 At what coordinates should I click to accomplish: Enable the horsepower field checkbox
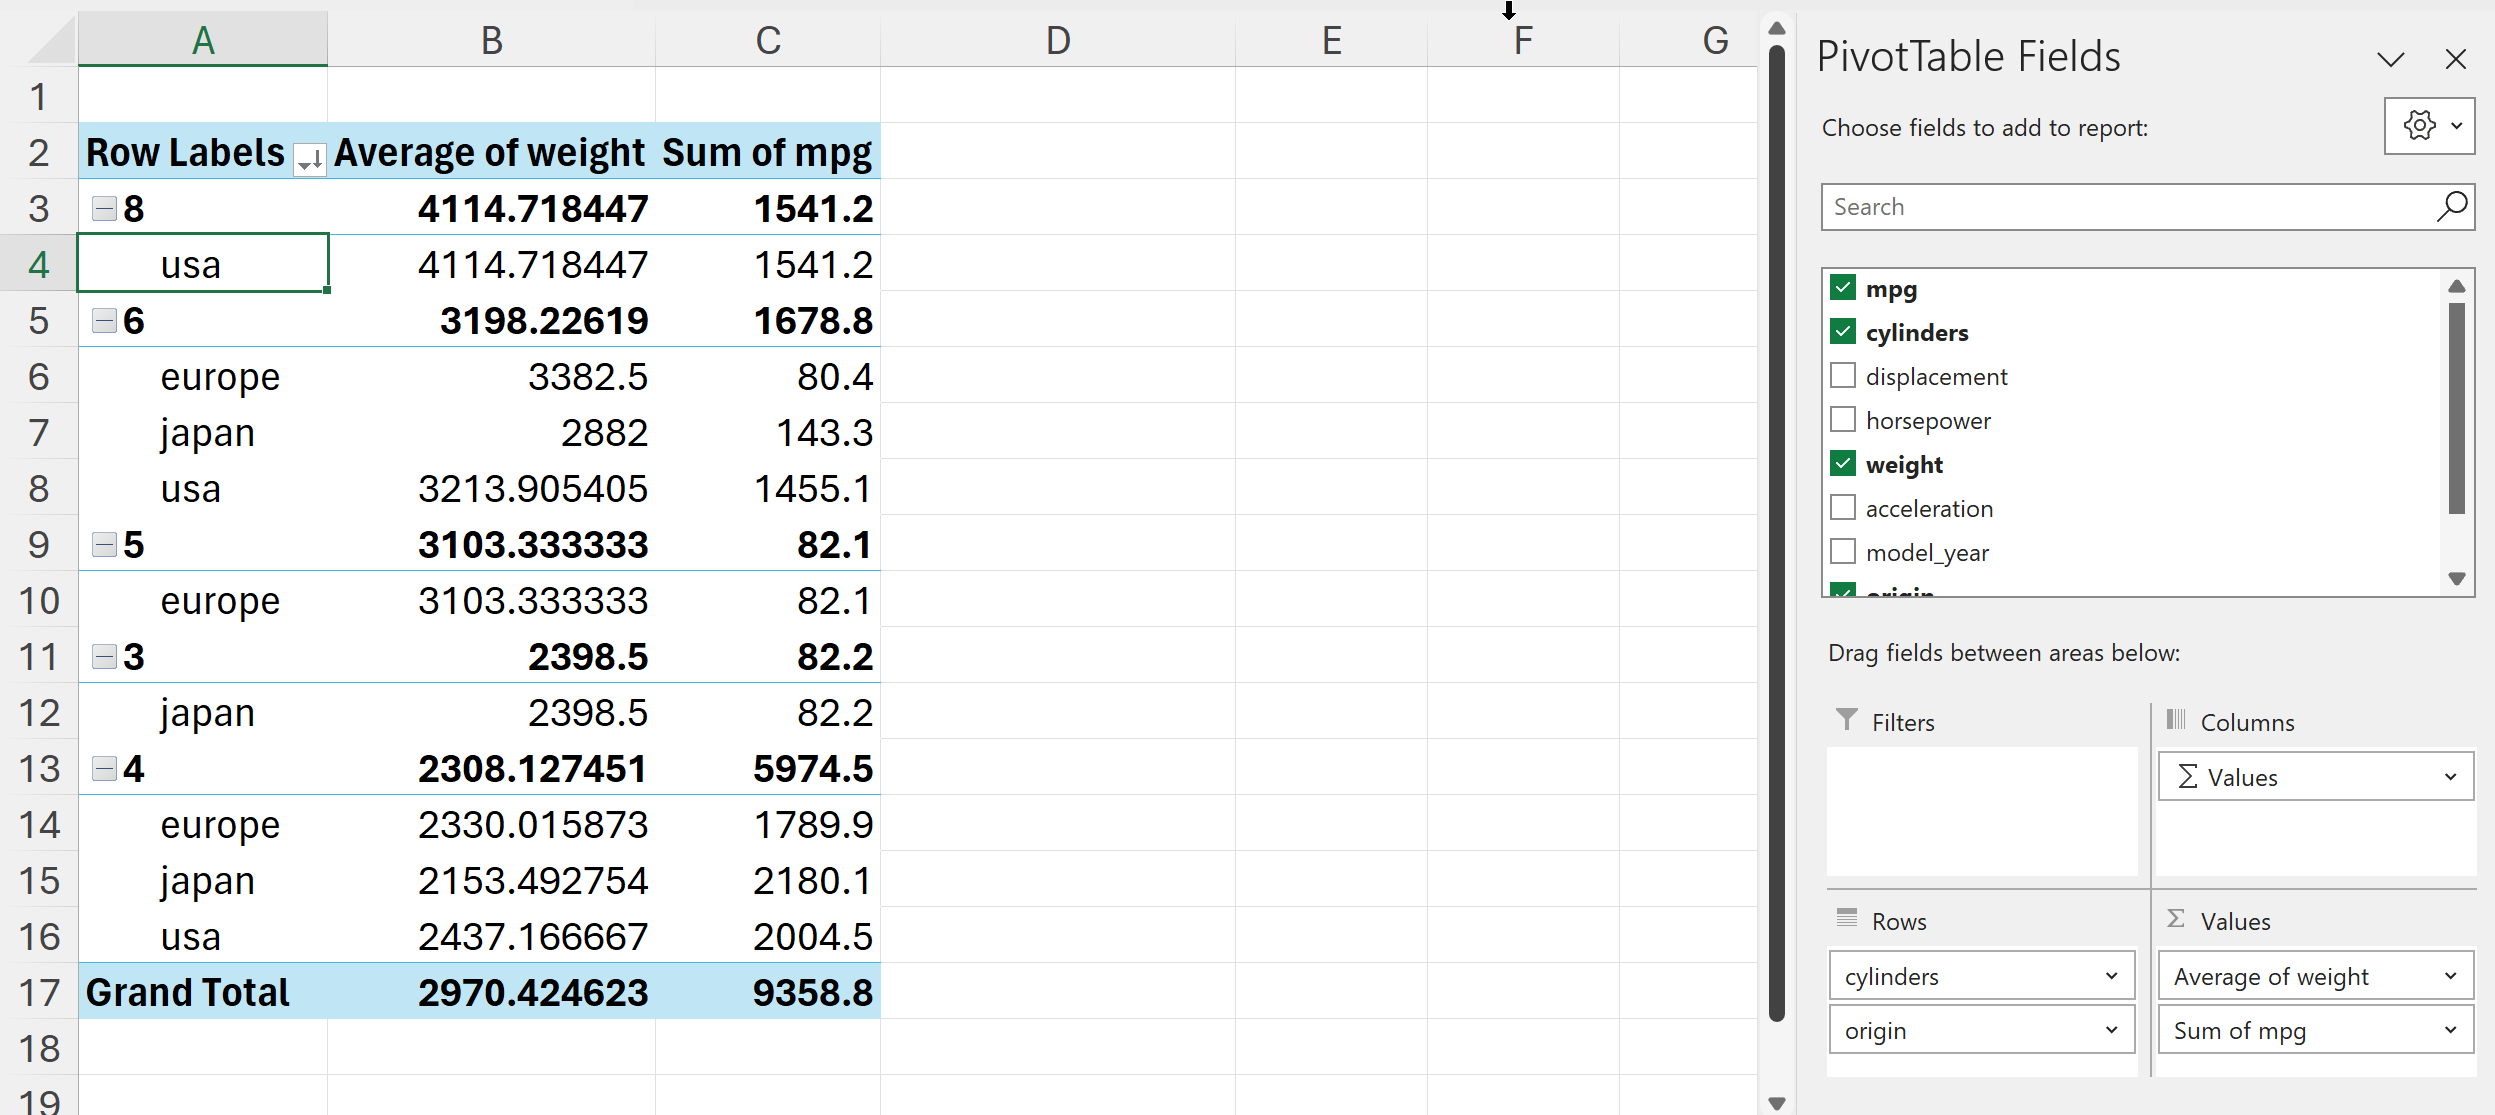click(x=1843, y=420)
